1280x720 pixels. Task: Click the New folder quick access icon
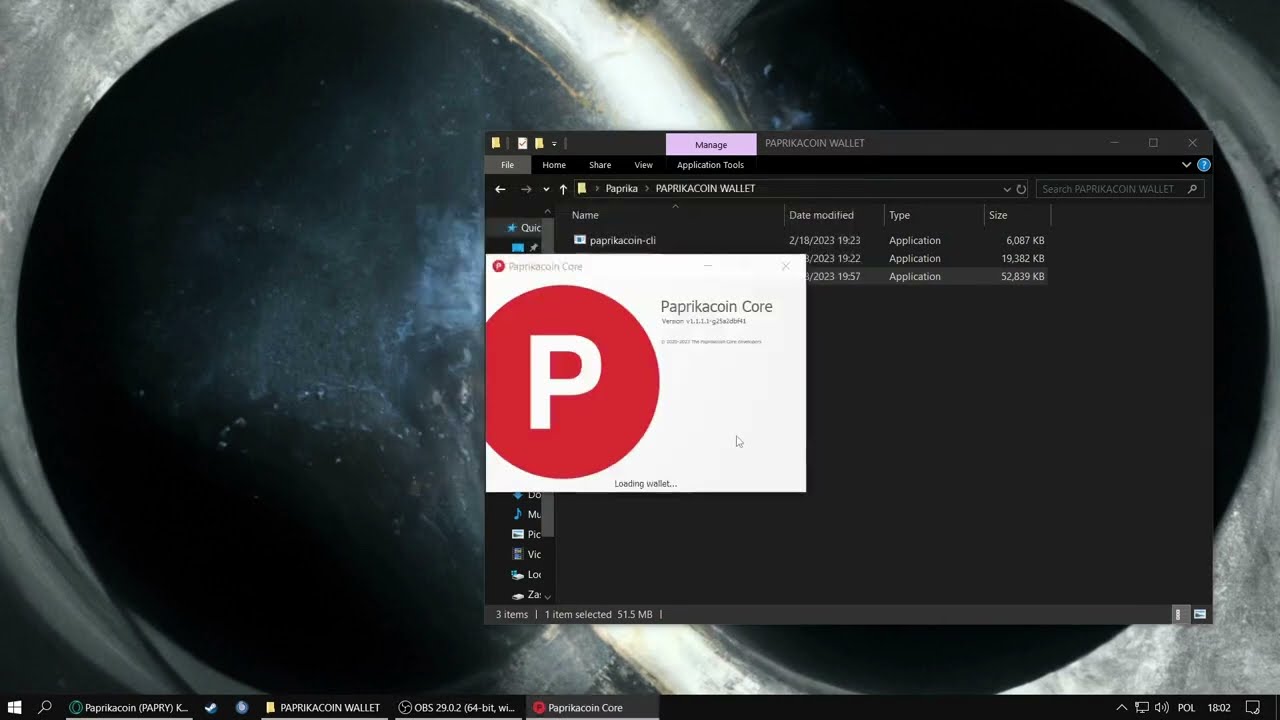(539, 143)
